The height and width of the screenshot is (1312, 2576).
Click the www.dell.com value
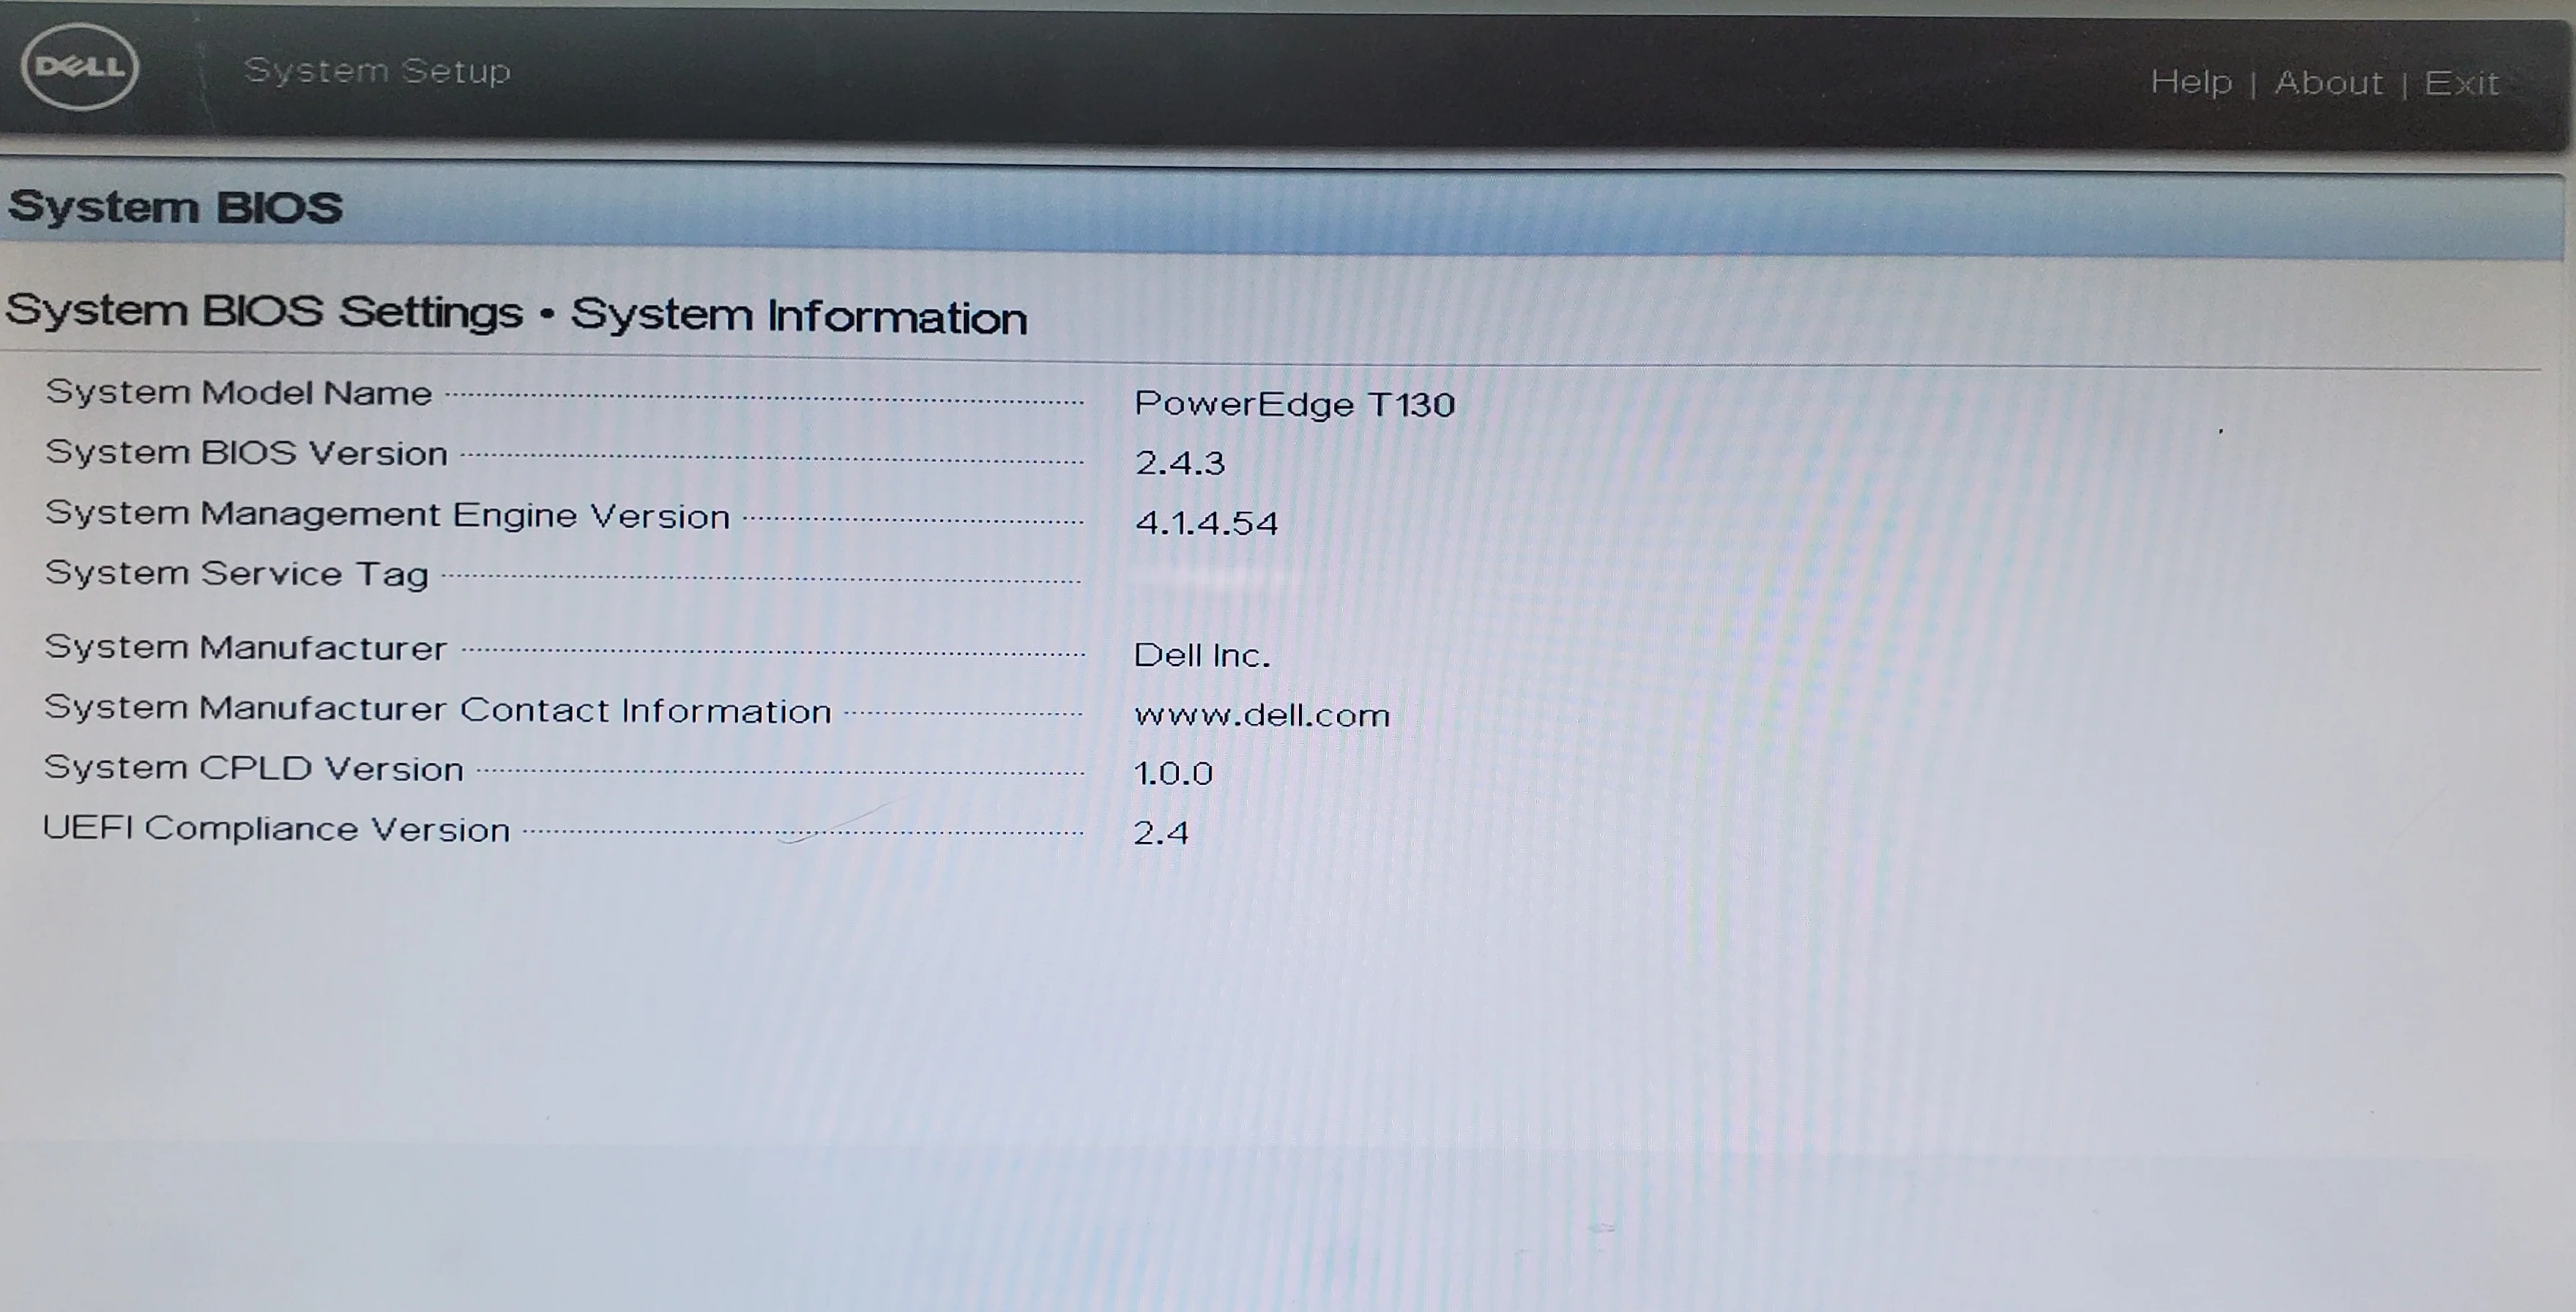click(x=1262, y=716)
